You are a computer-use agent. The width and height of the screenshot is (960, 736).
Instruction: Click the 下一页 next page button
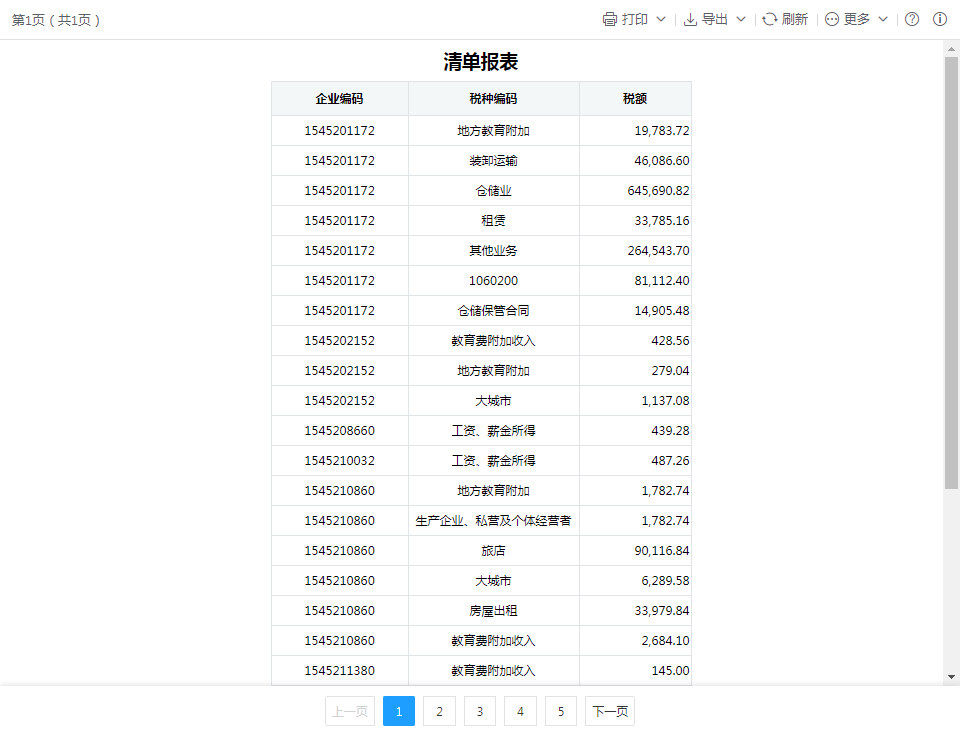(x=610, y=711)
